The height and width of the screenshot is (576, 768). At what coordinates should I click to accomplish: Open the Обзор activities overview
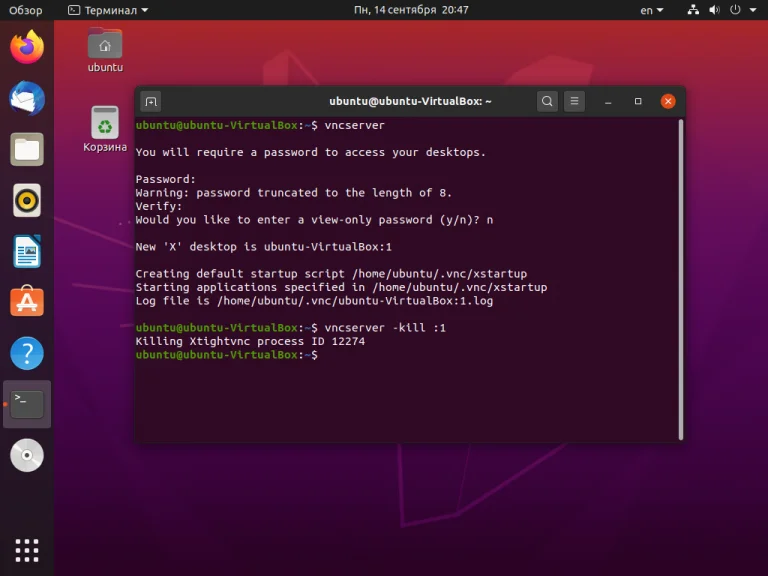coord(25,10)
